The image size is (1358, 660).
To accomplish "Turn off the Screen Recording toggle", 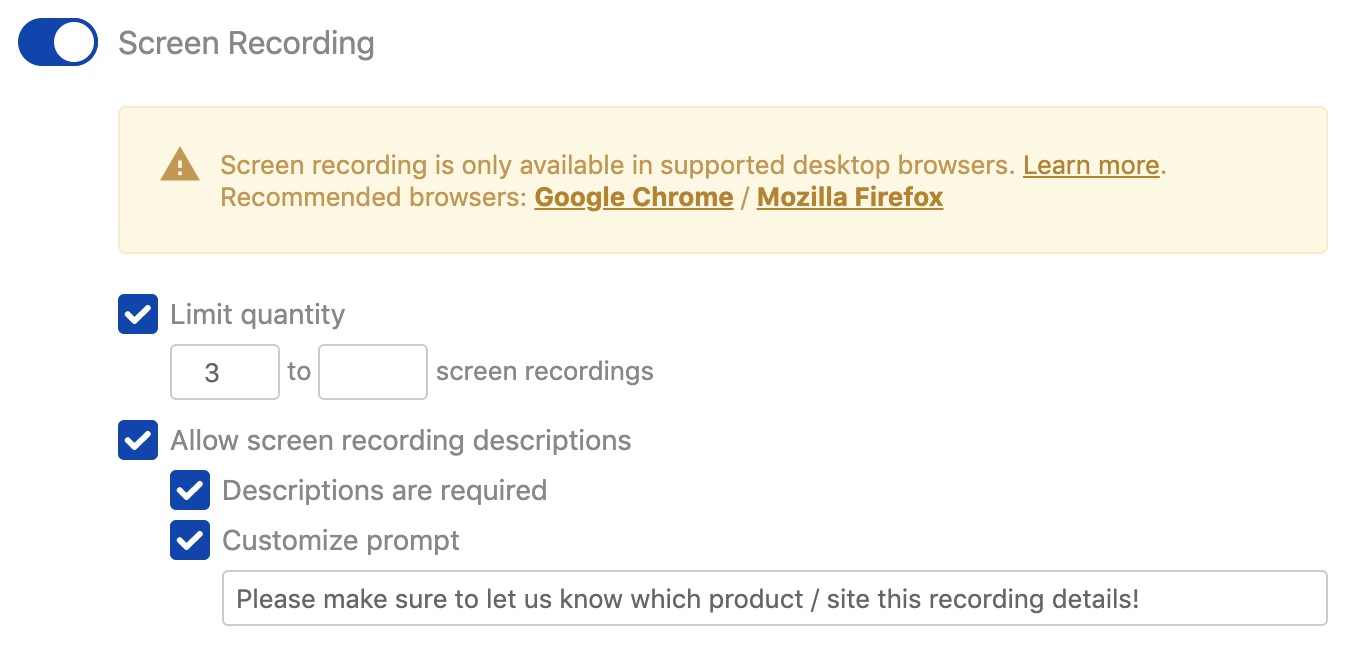I will pyautogui.click(x=57, y=42).
